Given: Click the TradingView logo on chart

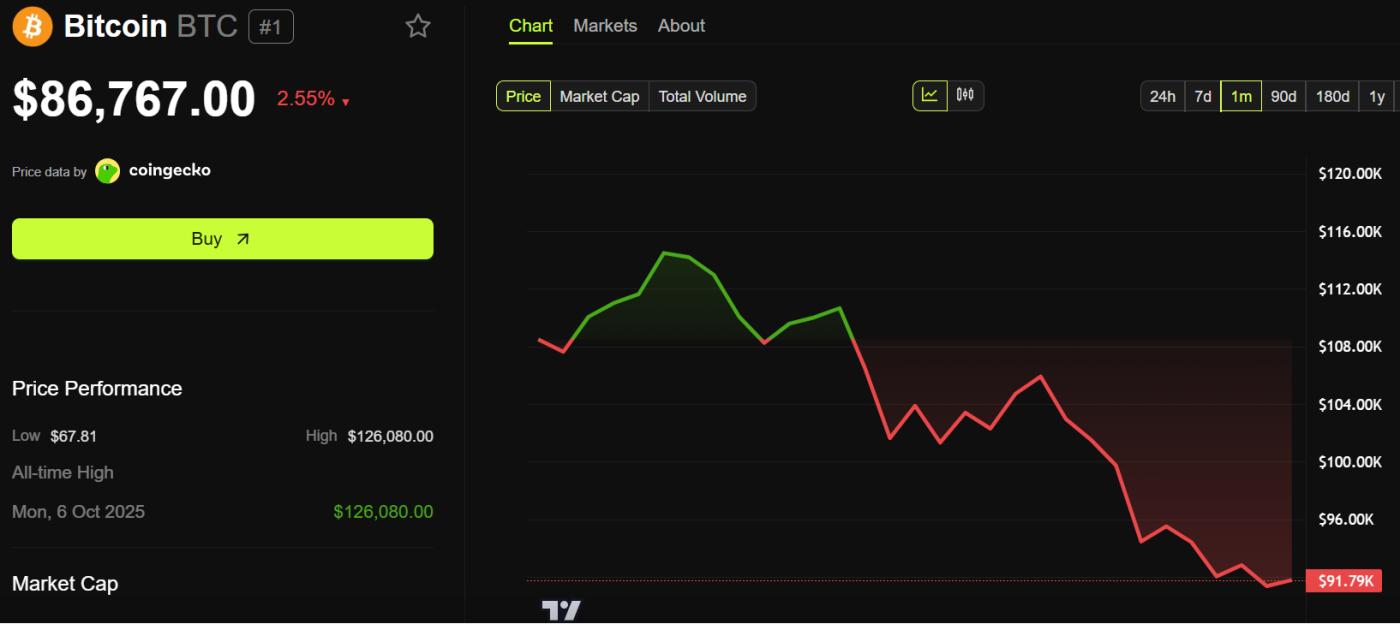Looking at the screenshot, I should click(561, 610).
